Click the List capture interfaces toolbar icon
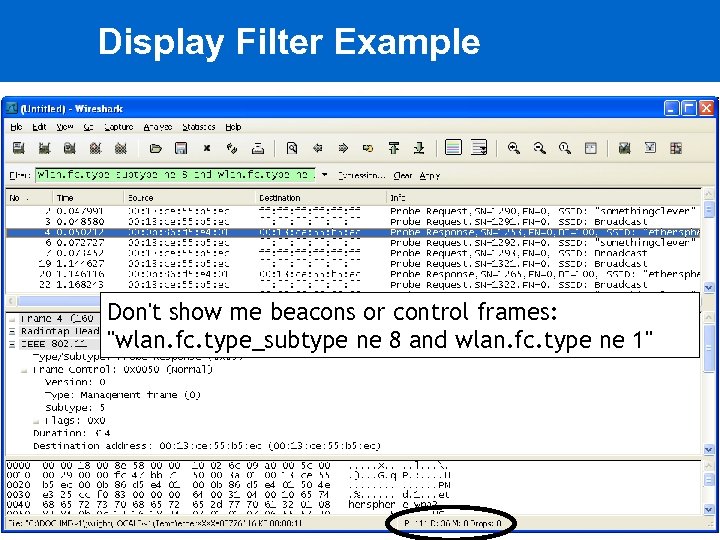720x540 pixels. [18, 148]
